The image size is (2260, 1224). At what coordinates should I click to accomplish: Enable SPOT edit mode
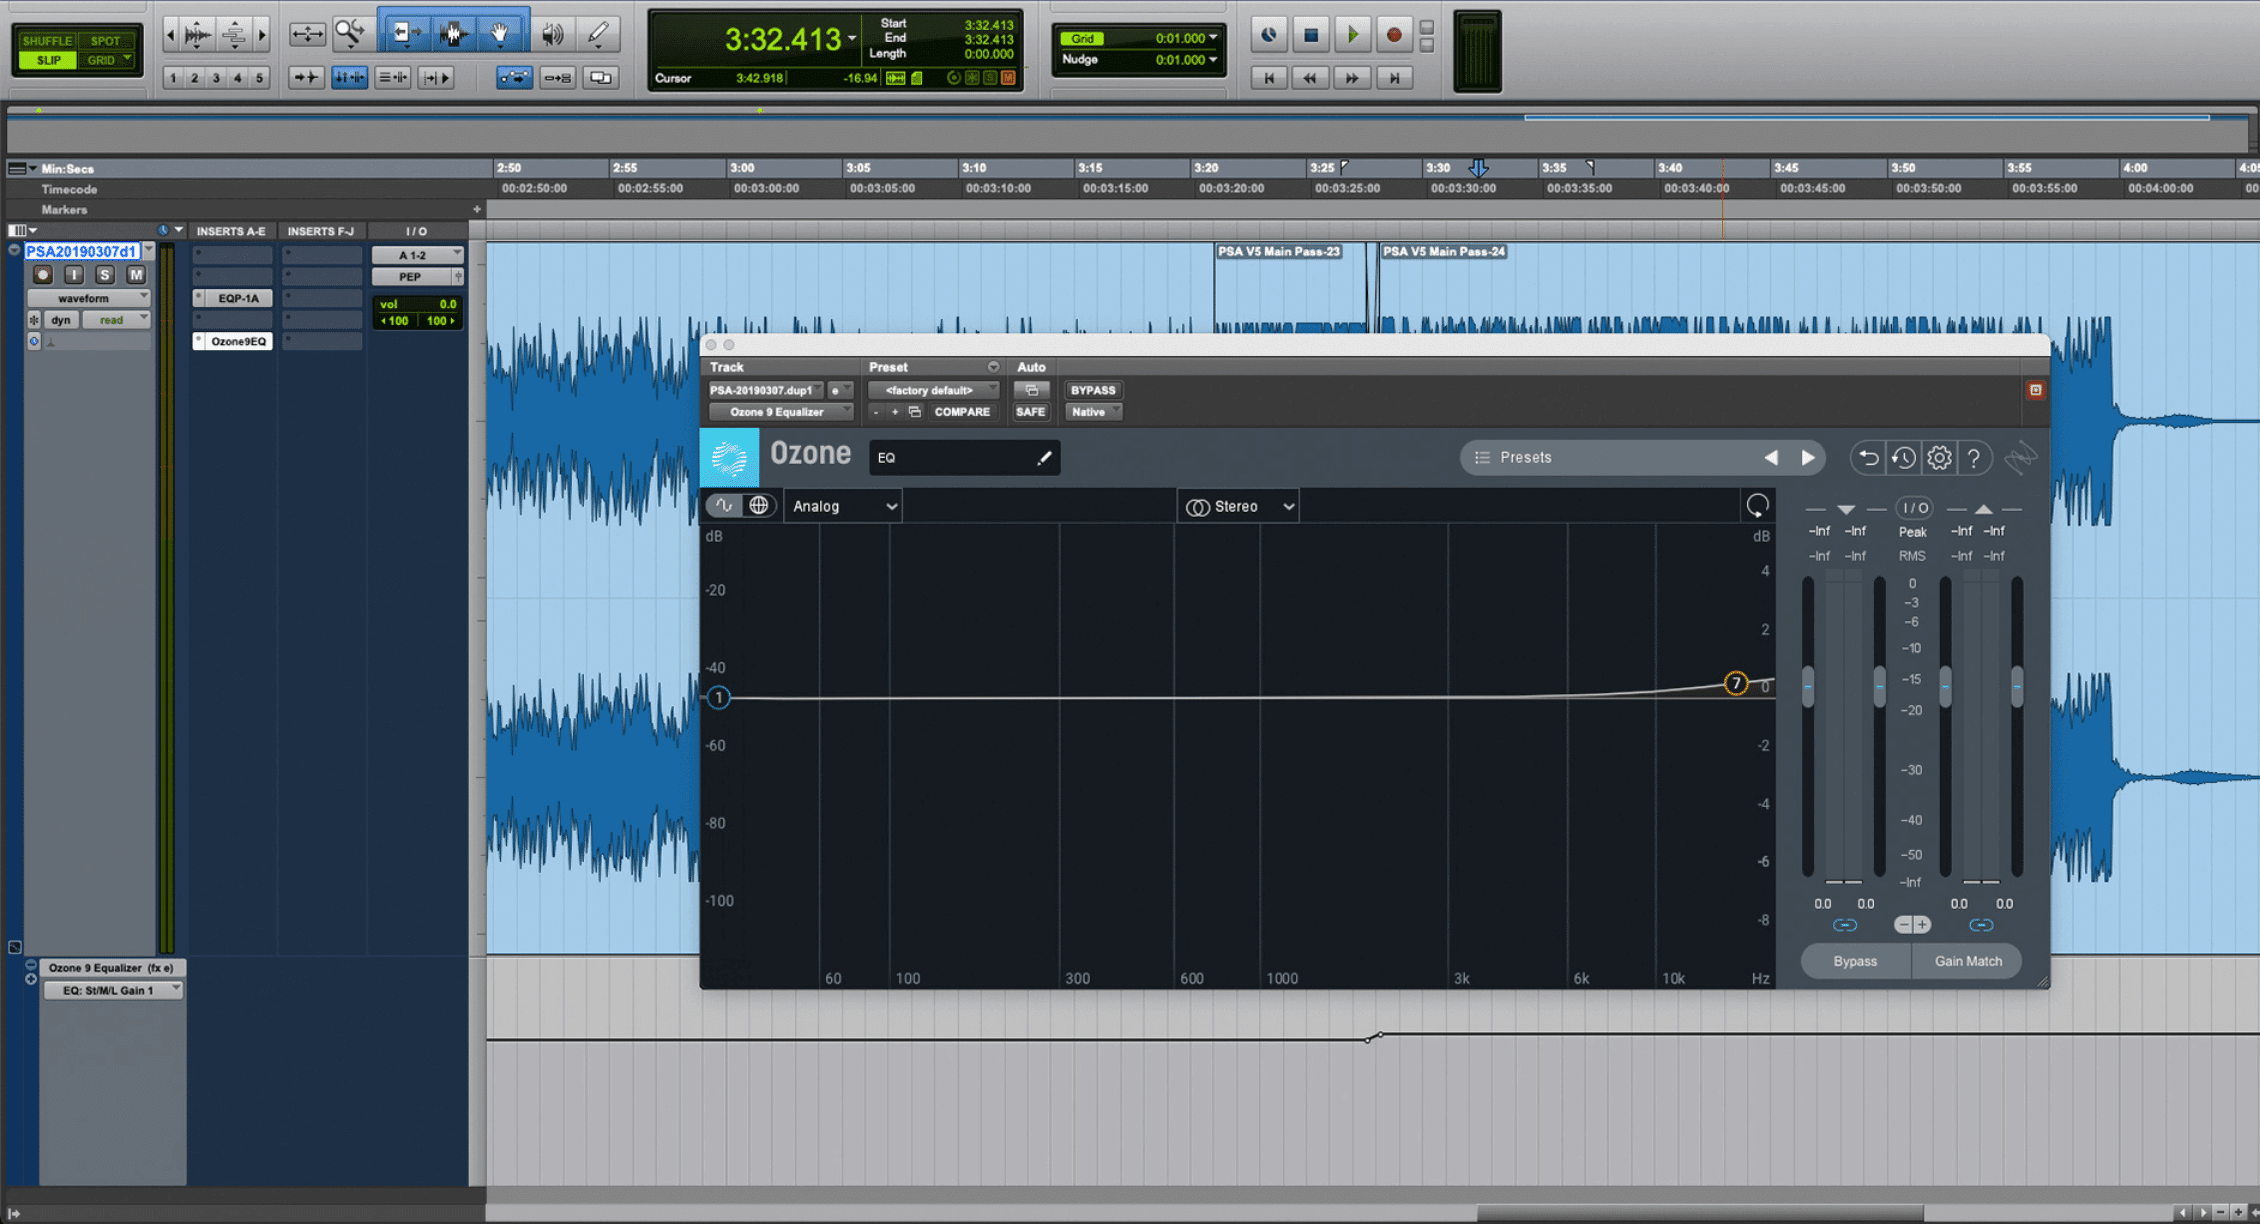pos(106,41)
